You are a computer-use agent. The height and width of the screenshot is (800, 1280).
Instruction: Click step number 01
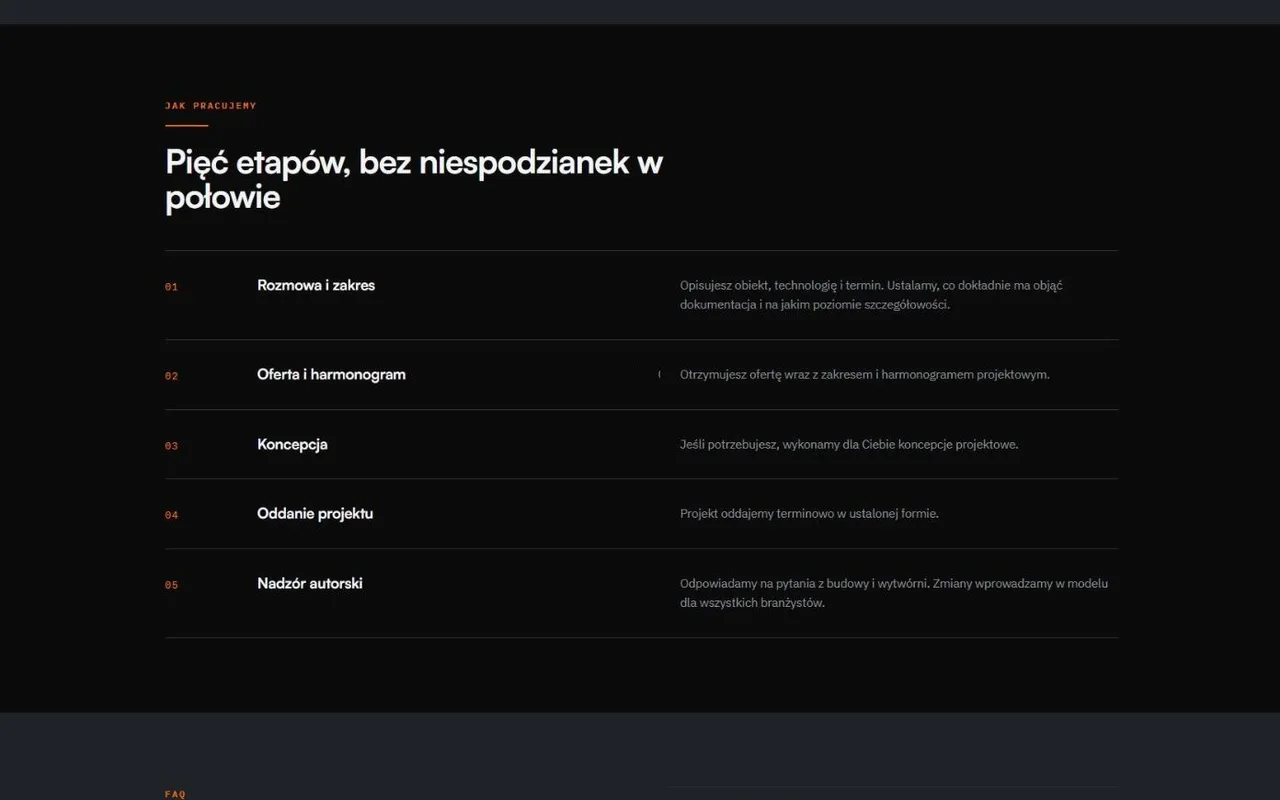(171, 287)
